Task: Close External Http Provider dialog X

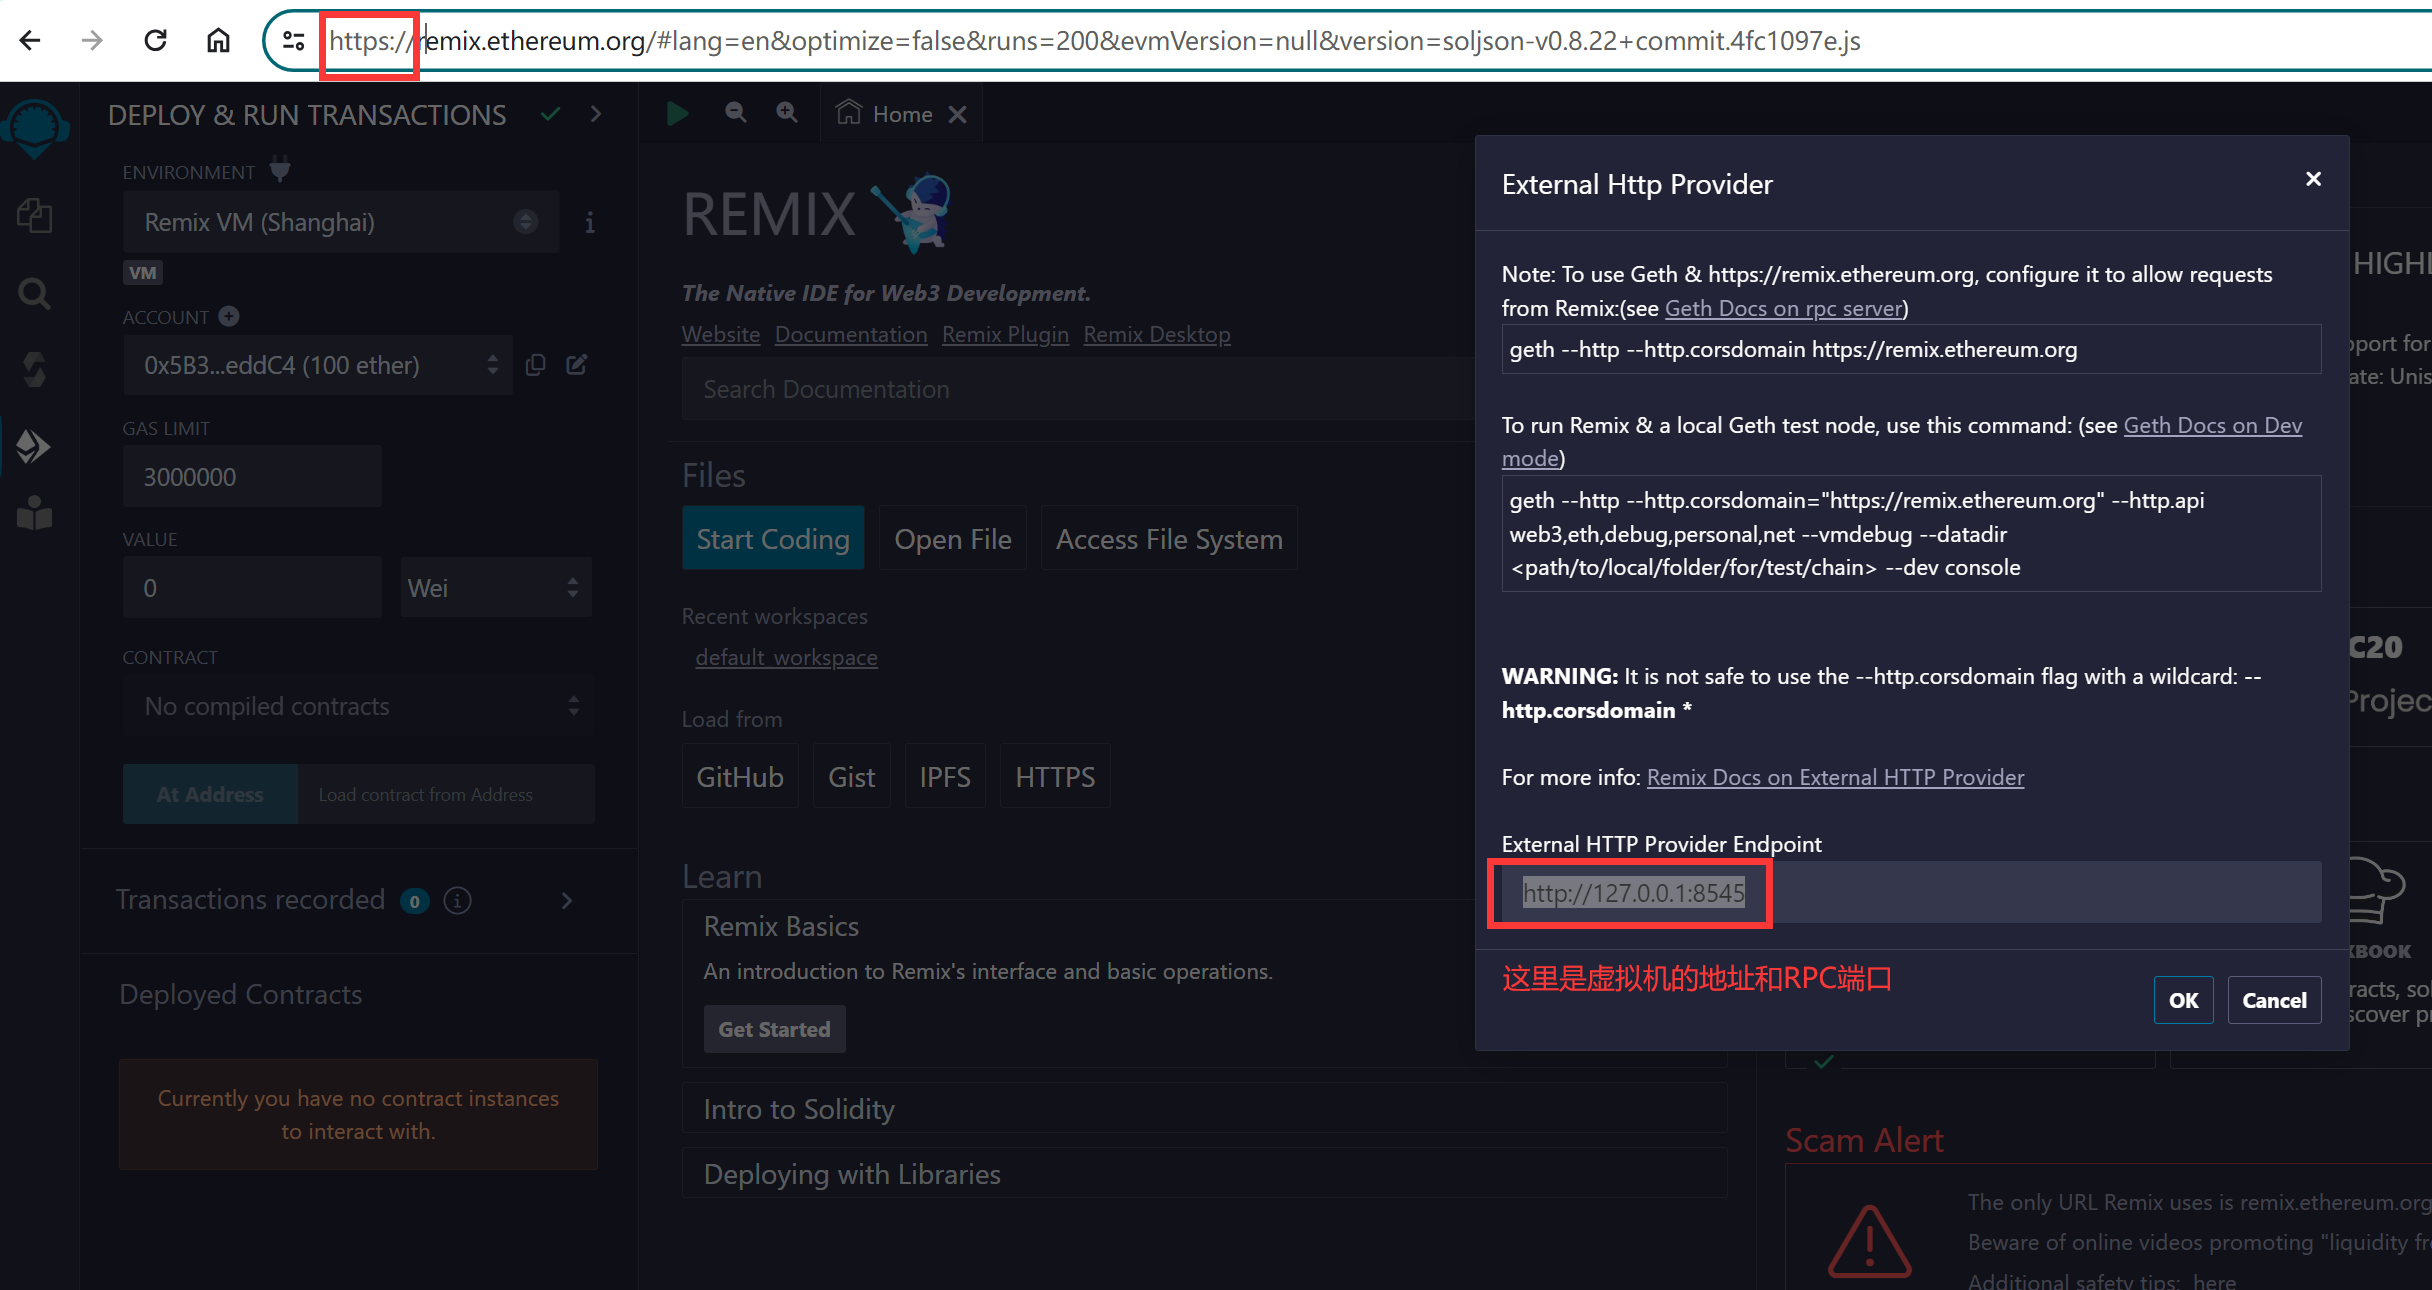Action: pyautogui.click(x=2313, y=179)
